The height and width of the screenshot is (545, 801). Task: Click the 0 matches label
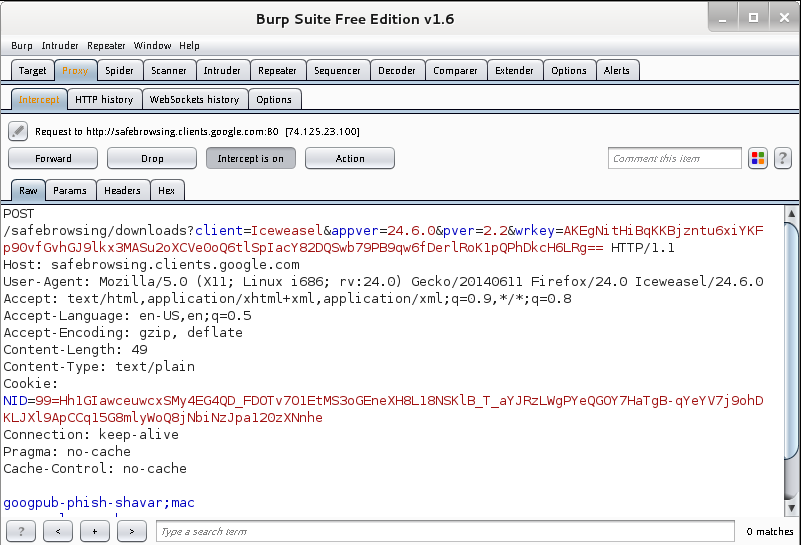pyautogui.click(x=769, y=531)
